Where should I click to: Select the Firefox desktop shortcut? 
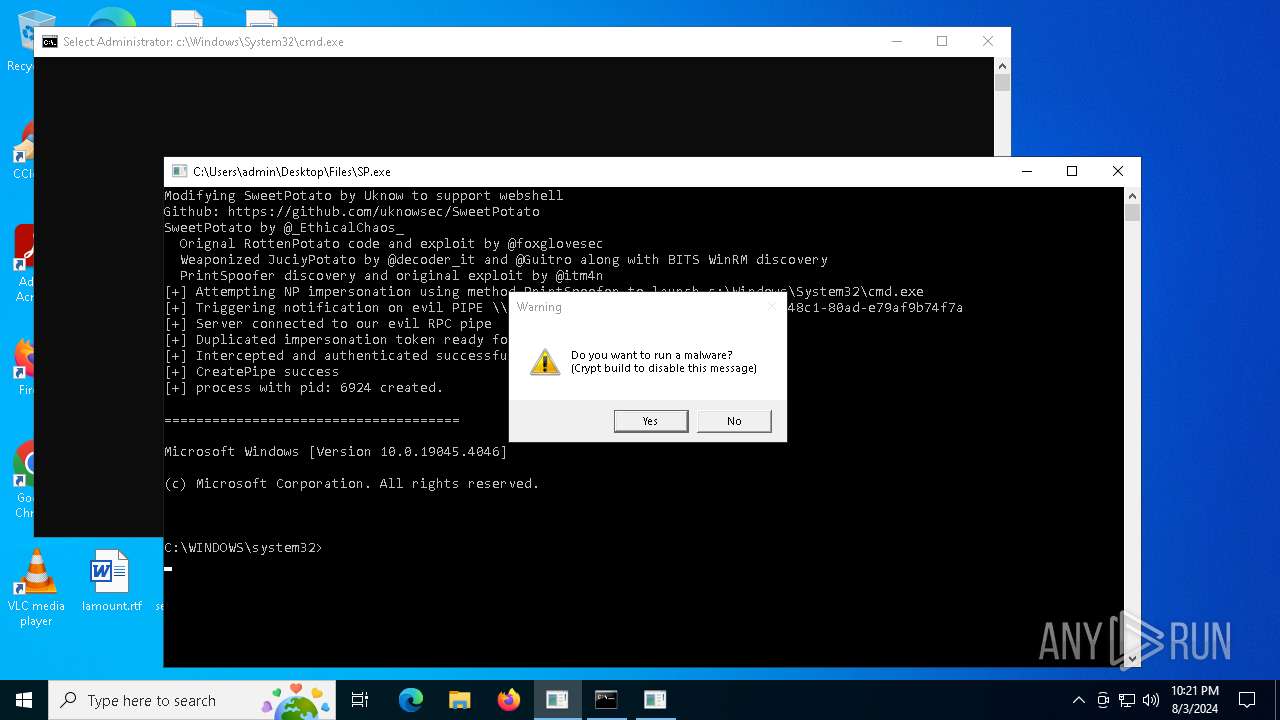pos(24,366)
